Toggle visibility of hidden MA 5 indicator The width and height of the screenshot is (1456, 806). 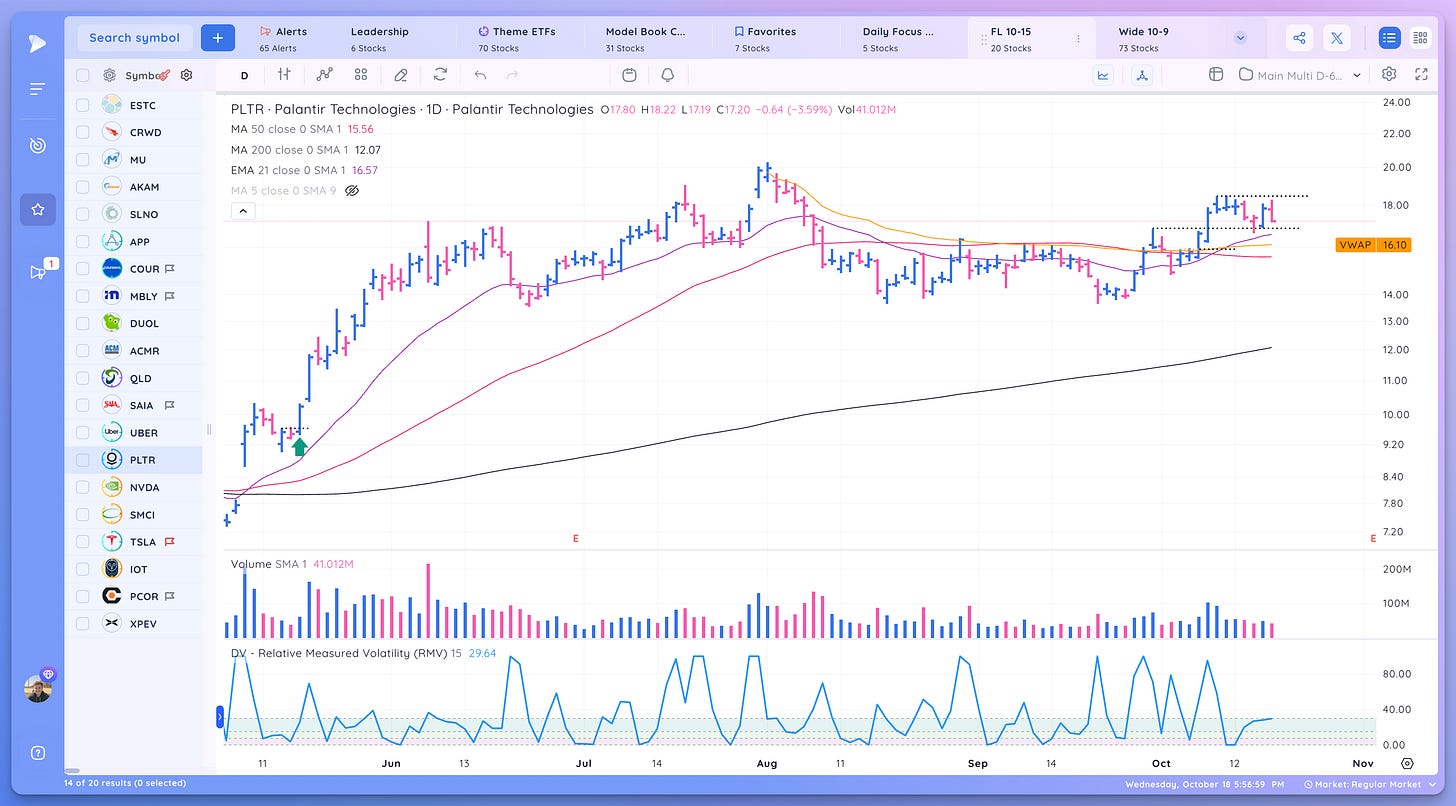click(352, 190)
